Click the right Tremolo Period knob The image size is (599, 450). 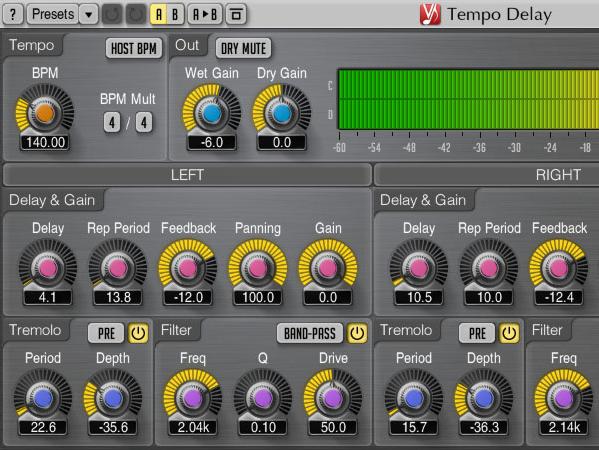(414, 398)
